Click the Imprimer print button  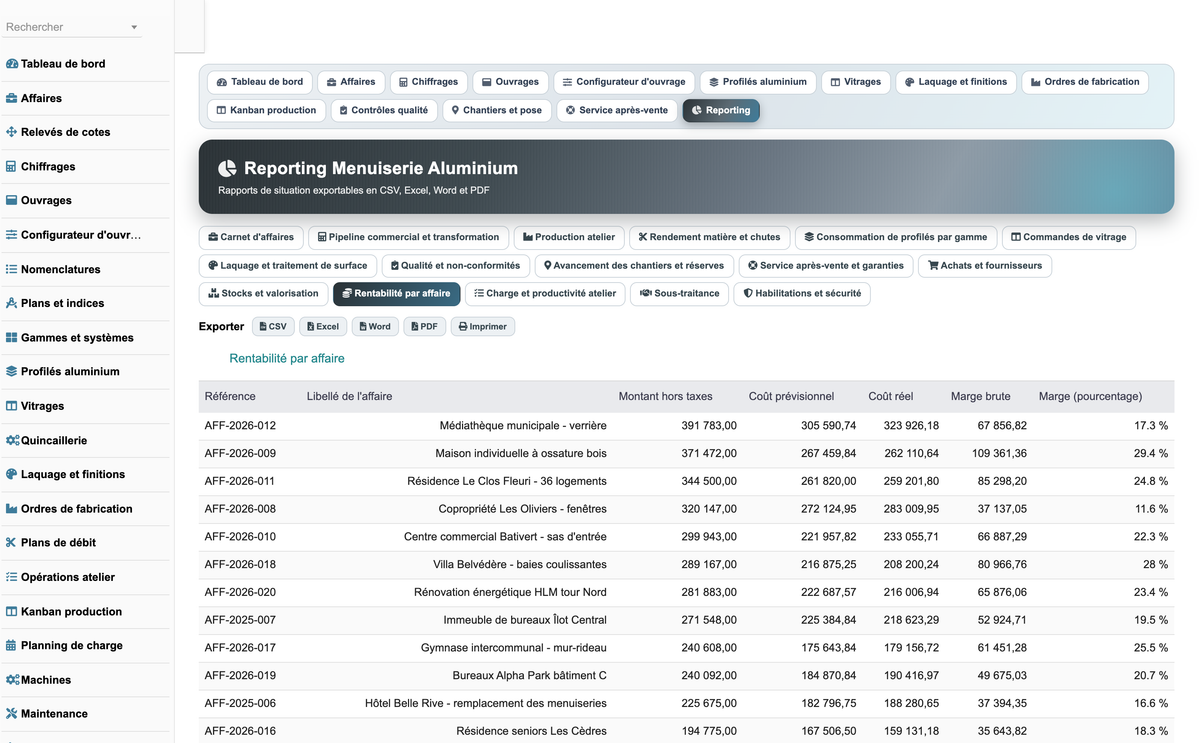click(483, 326)
